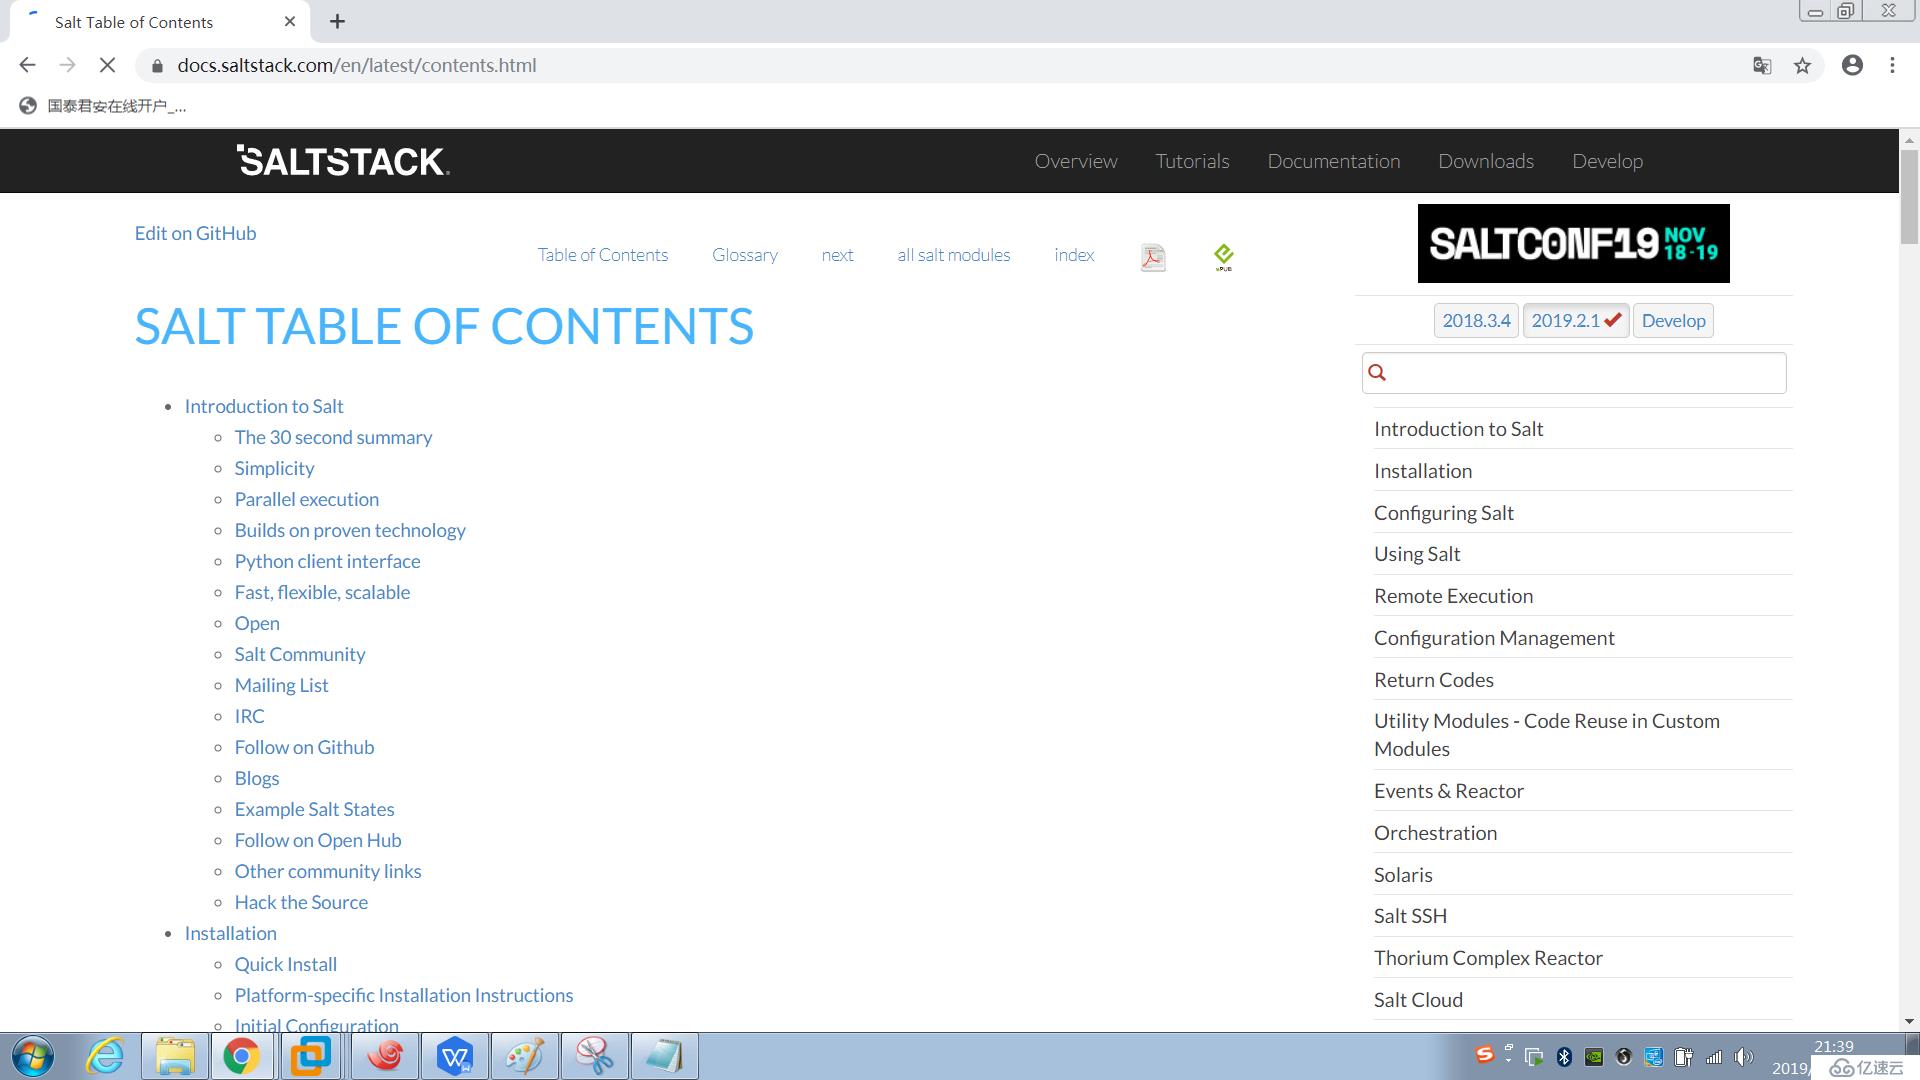
Task: Switch to Google Chrome in the taskbar
Action: (x=241, y=1056)
